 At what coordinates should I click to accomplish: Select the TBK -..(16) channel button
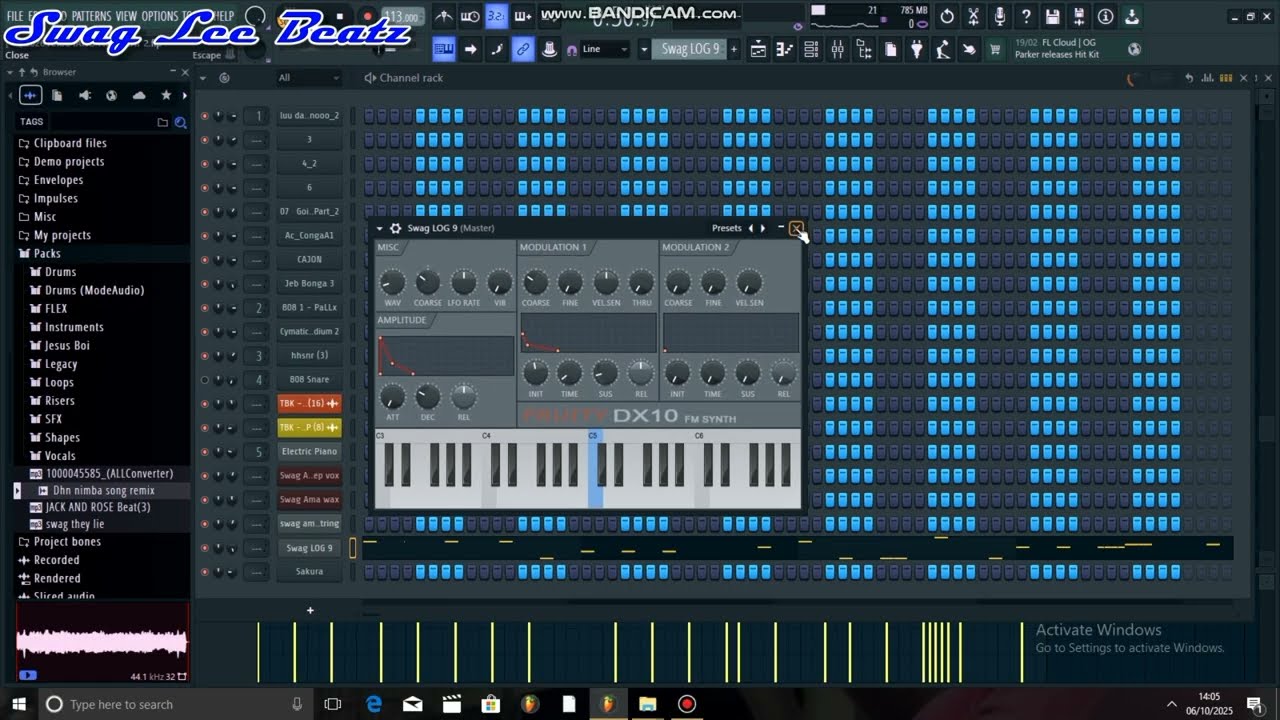click(x=309, y=404)
